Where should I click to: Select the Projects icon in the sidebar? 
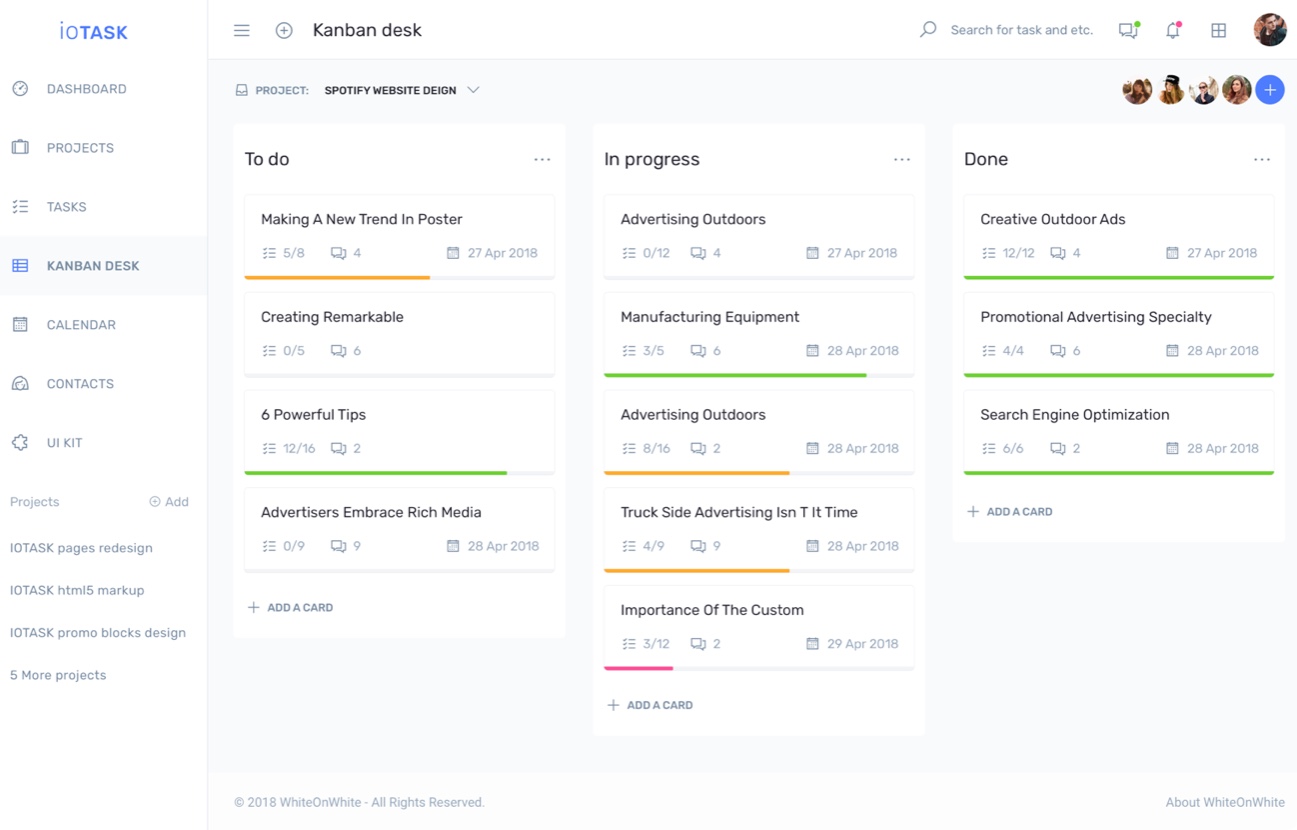[20, 147]
